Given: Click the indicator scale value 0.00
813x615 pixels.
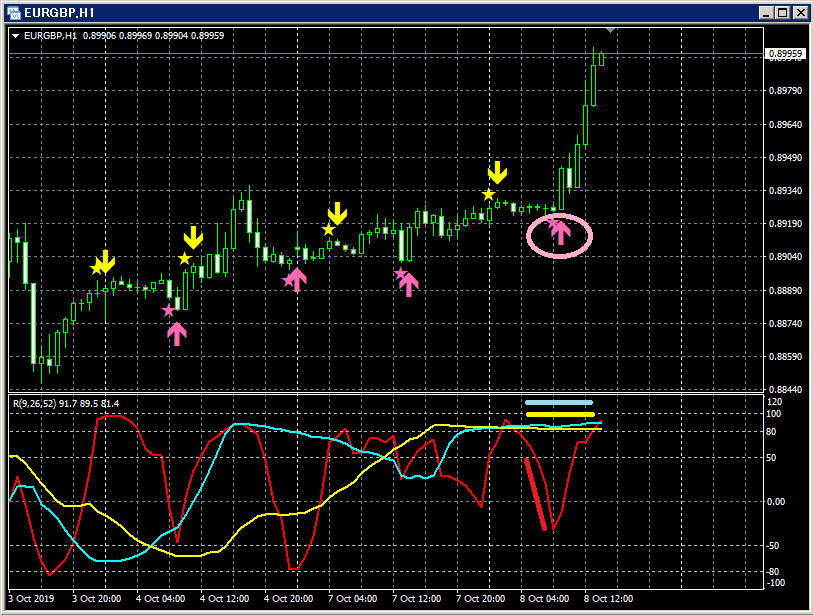Looking at the screenshot, I should 776,501.
